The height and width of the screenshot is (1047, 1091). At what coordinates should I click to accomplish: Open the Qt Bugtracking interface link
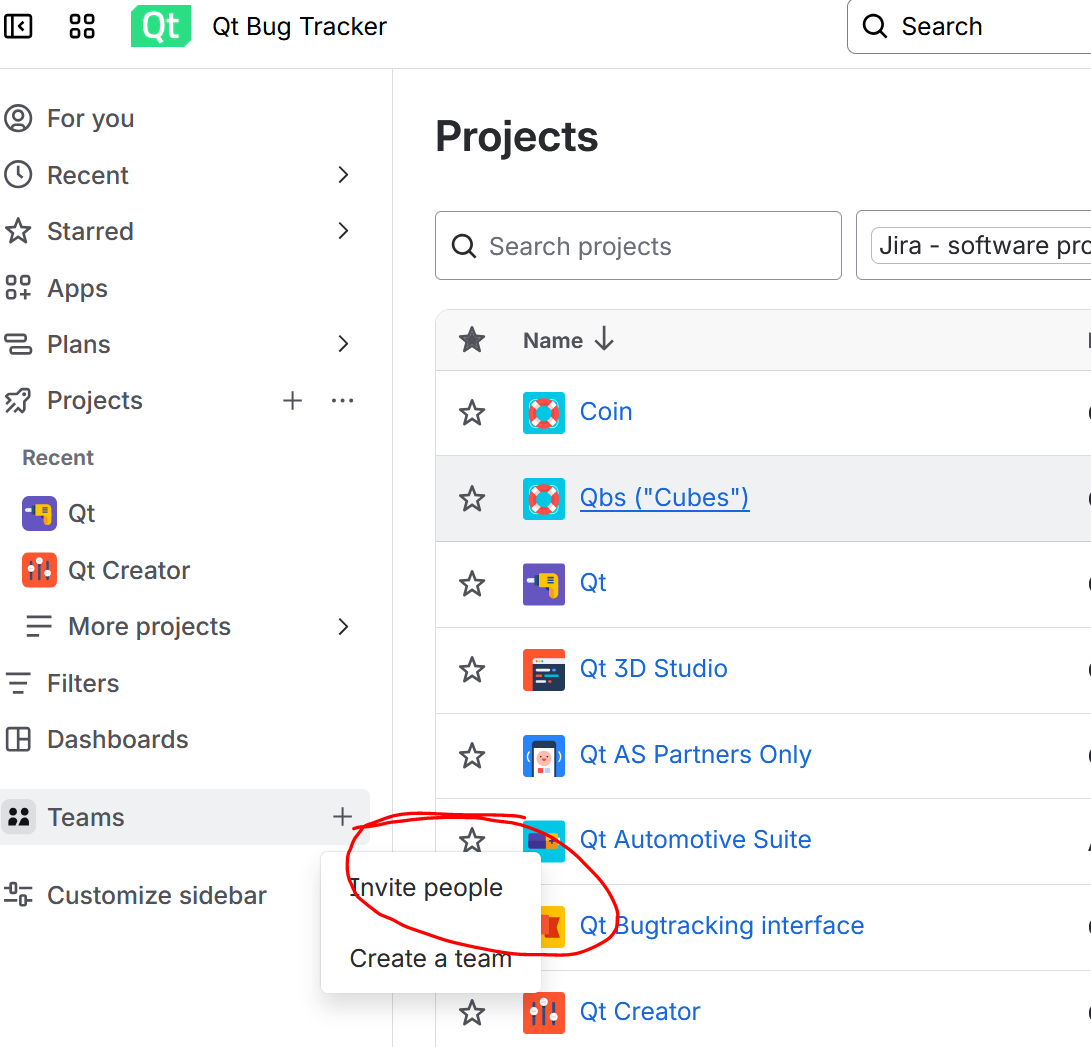[x=722, y=926]
